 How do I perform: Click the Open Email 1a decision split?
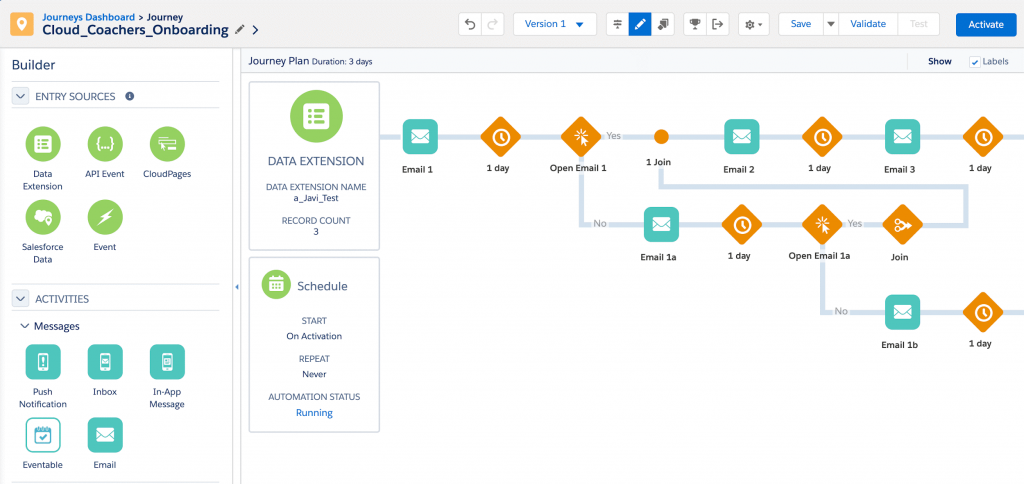tap(822, 224)
